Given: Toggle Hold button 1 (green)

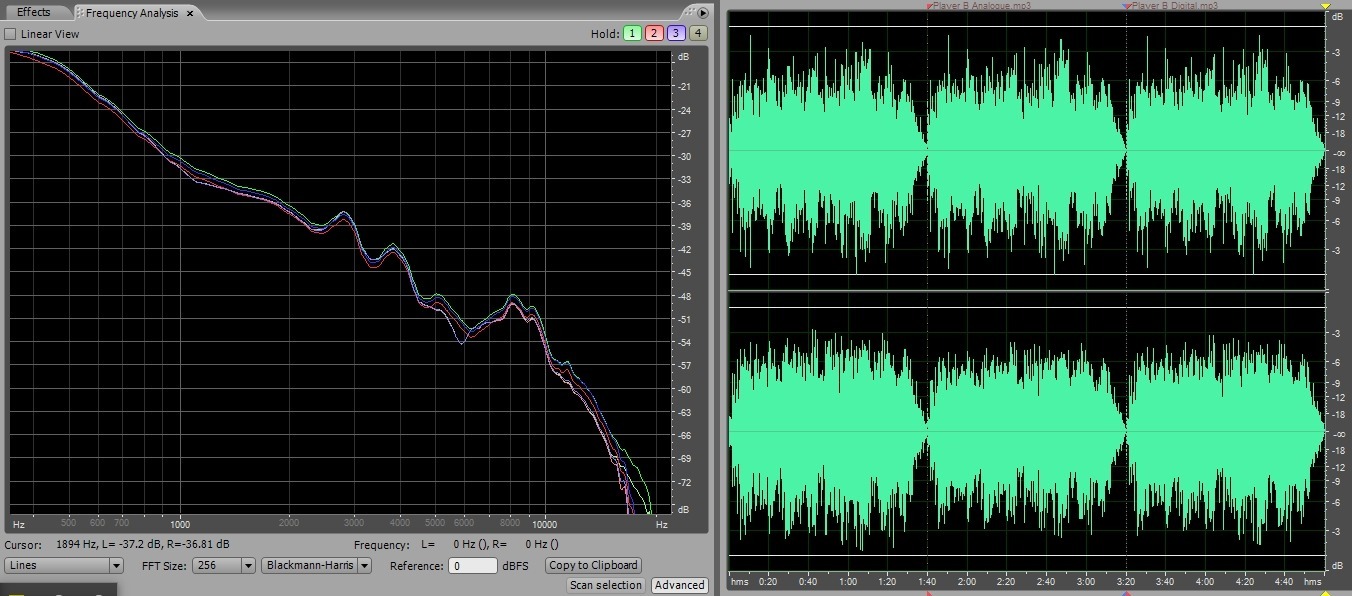Looking at the screenshot, I should pyautogui.click(x=632, y=33).
